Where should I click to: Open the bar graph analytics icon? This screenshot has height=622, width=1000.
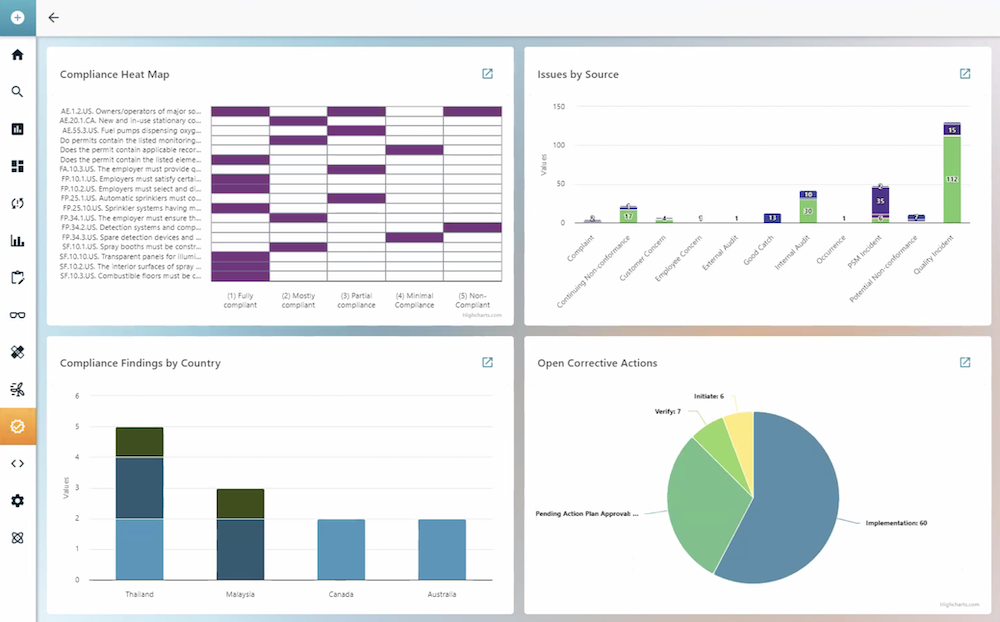click(17, 241)
